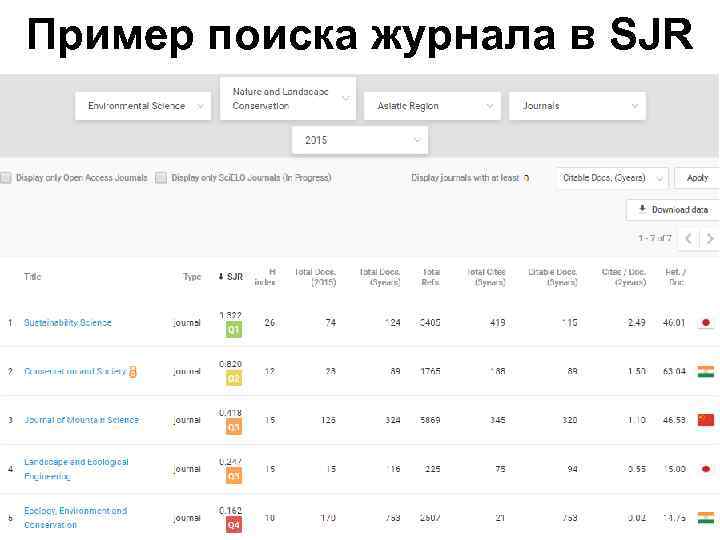Open the Journals type dropdown
Image resolution: width=720 pixels, height=540 pixels.
[x=577, y=106]
